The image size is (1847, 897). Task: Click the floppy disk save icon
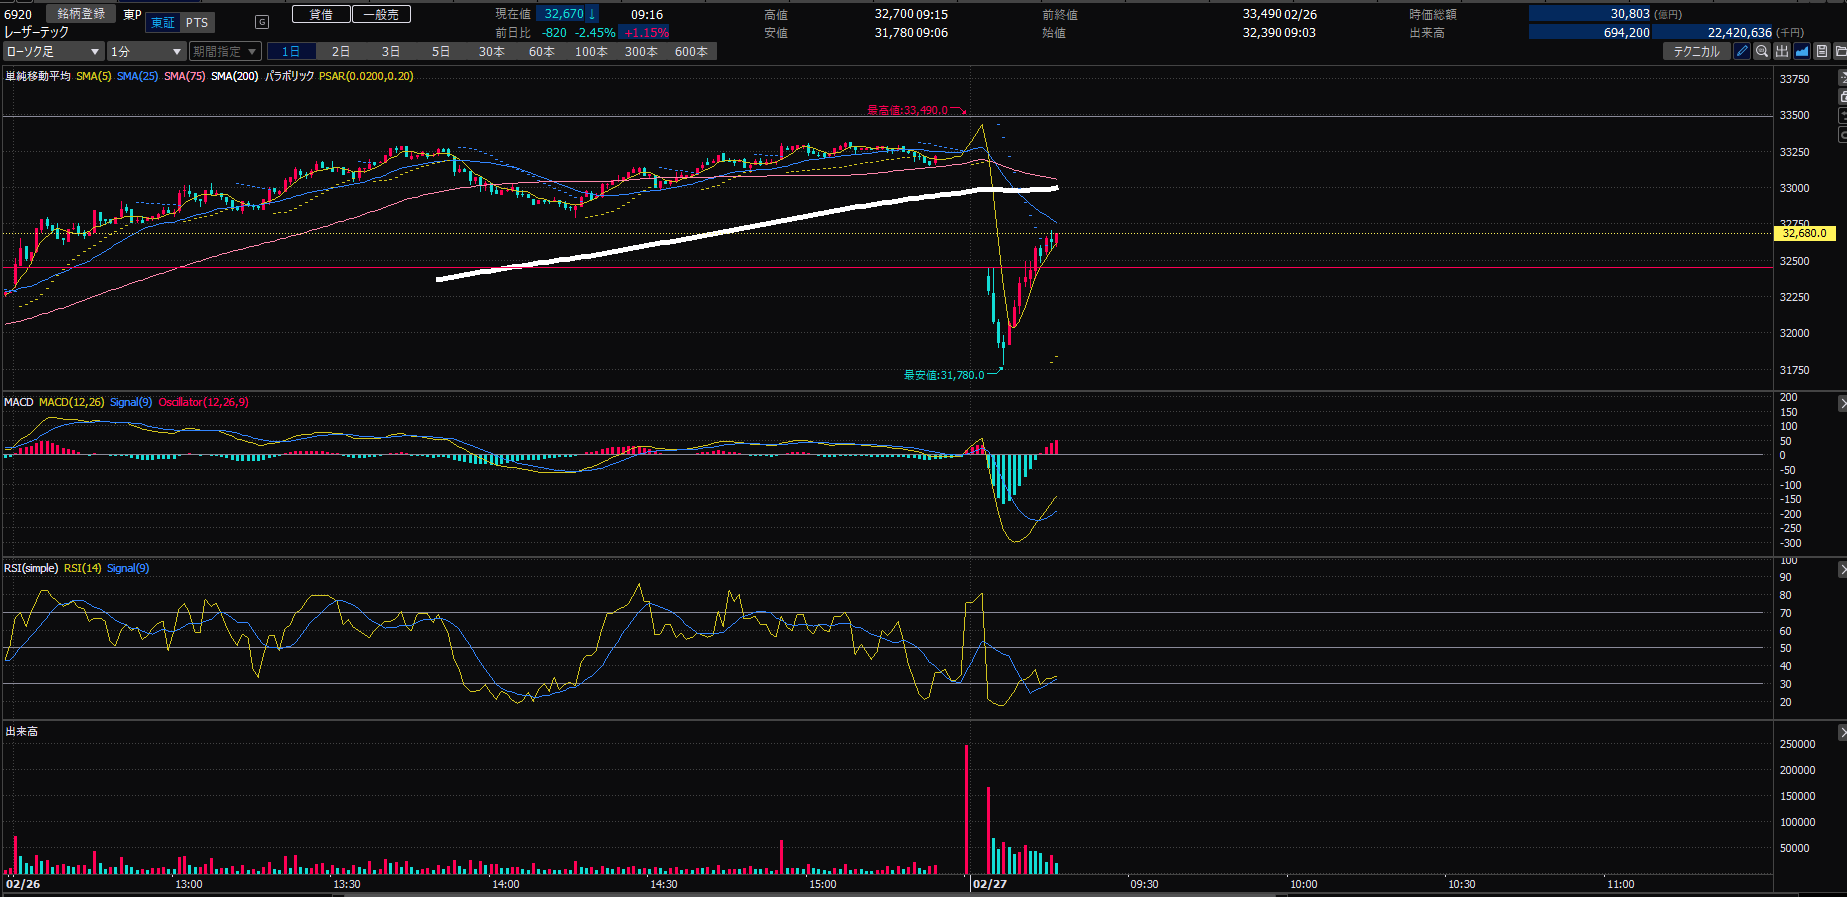click(1822, 51)
